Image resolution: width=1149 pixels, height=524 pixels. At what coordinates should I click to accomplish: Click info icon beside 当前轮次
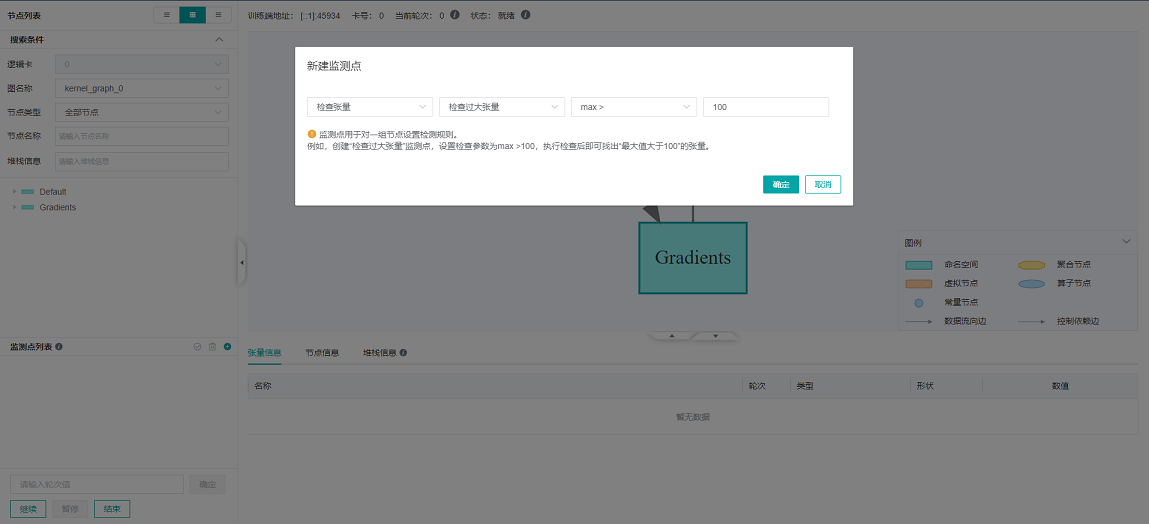click(455, 16)
